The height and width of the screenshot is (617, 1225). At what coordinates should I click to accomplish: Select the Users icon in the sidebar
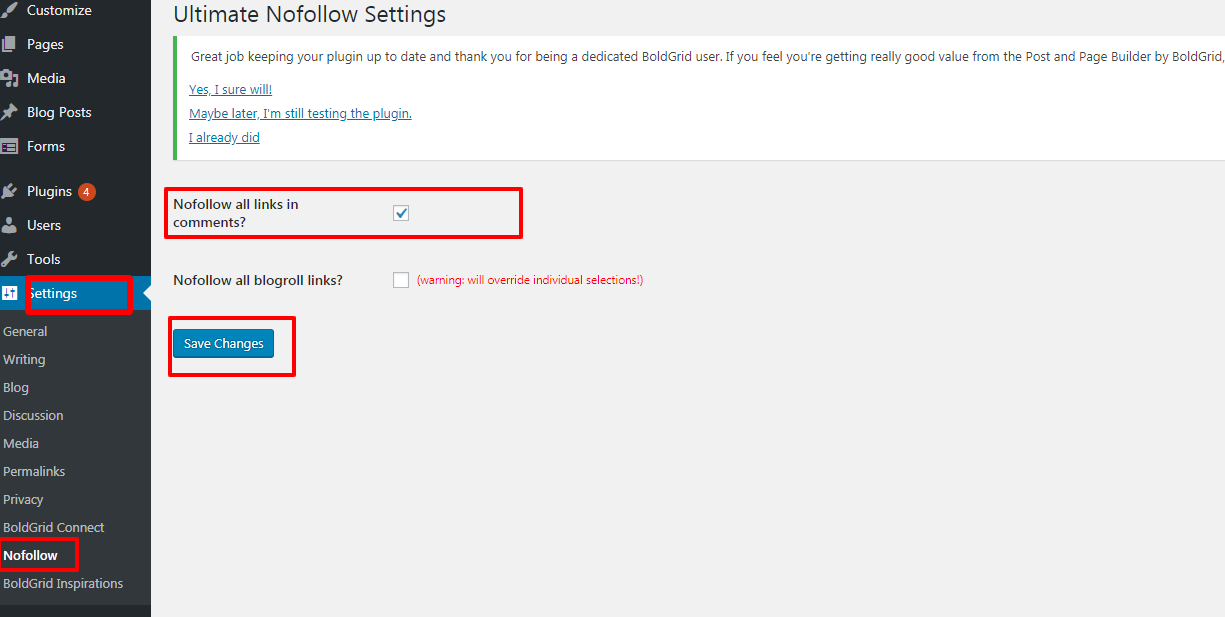pos(12,225)
